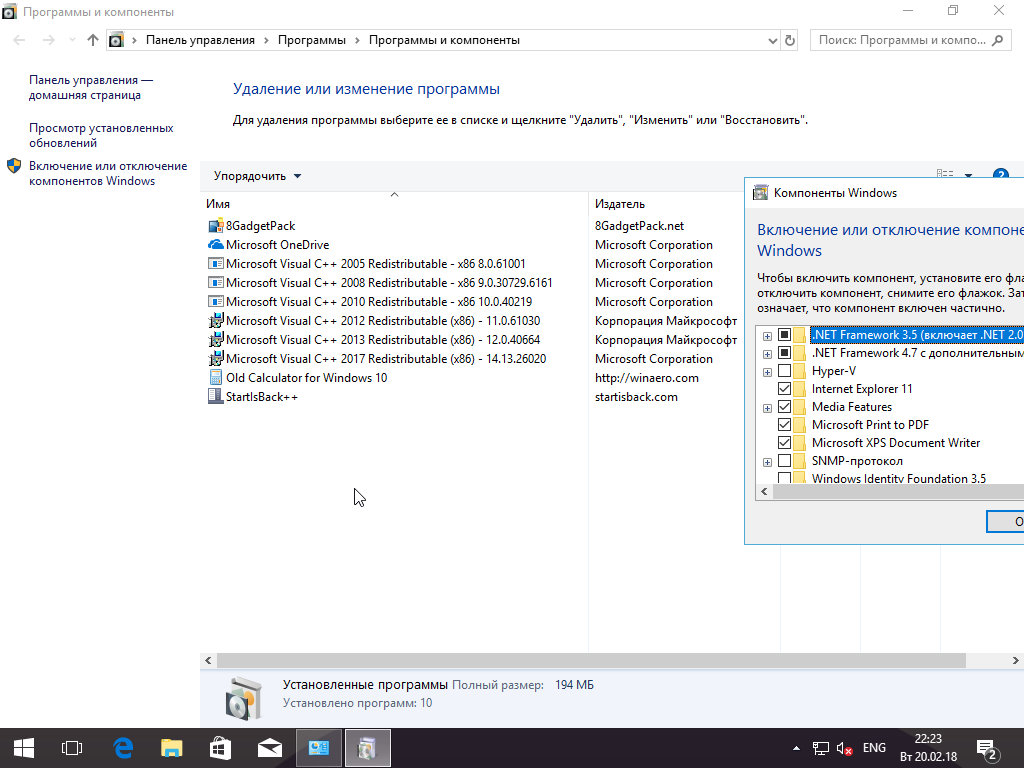Screen dimensions: 1024x768
Task: Click the shield icon beside Windows components link
Action: [14, 166]
